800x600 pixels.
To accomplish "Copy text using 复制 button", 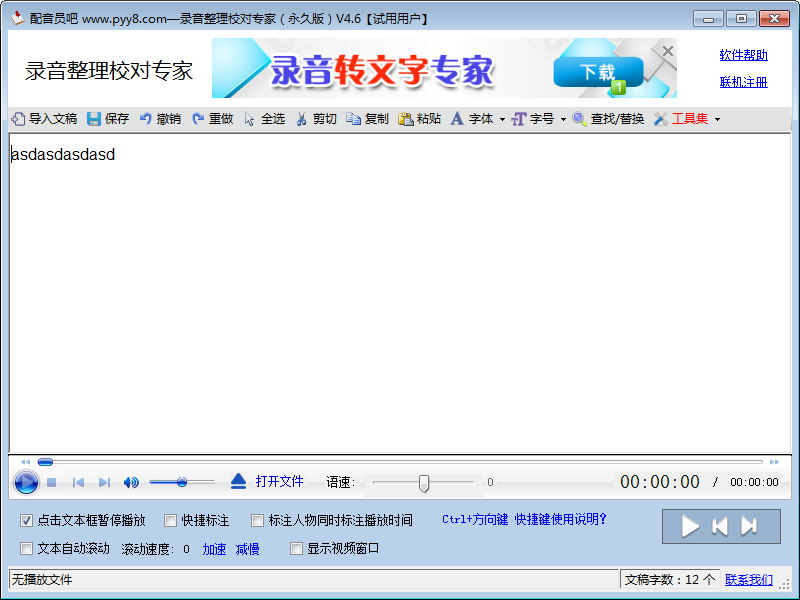I will click(x=367, y=119).
